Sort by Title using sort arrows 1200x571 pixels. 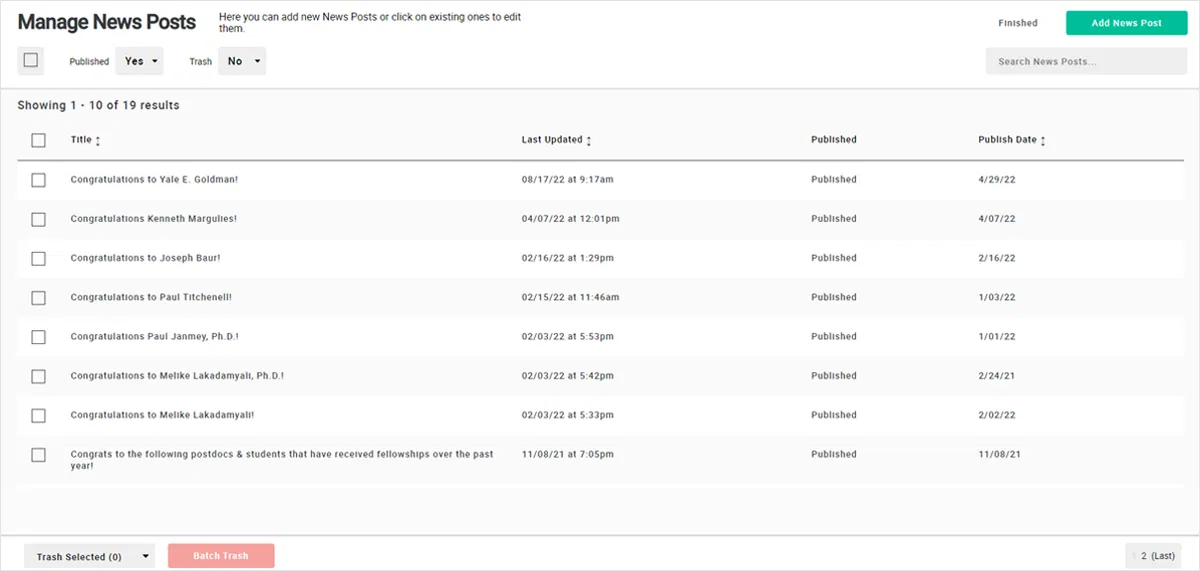98,141
